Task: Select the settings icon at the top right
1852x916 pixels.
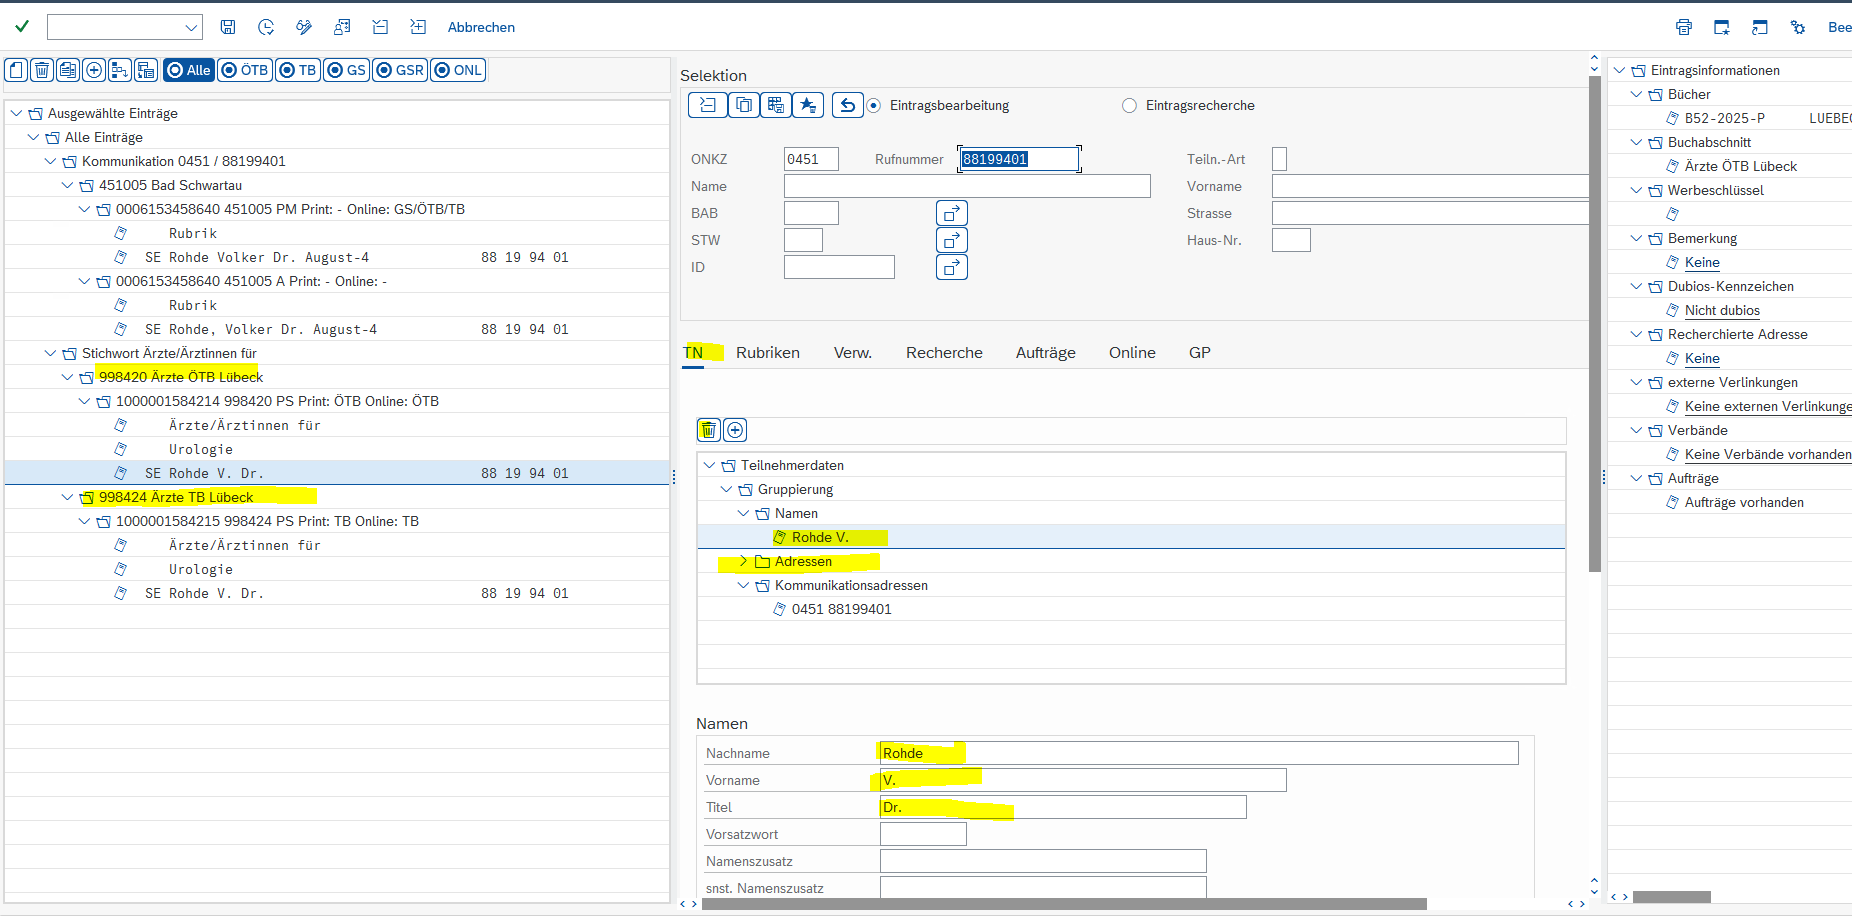Action: [1798, 27]
